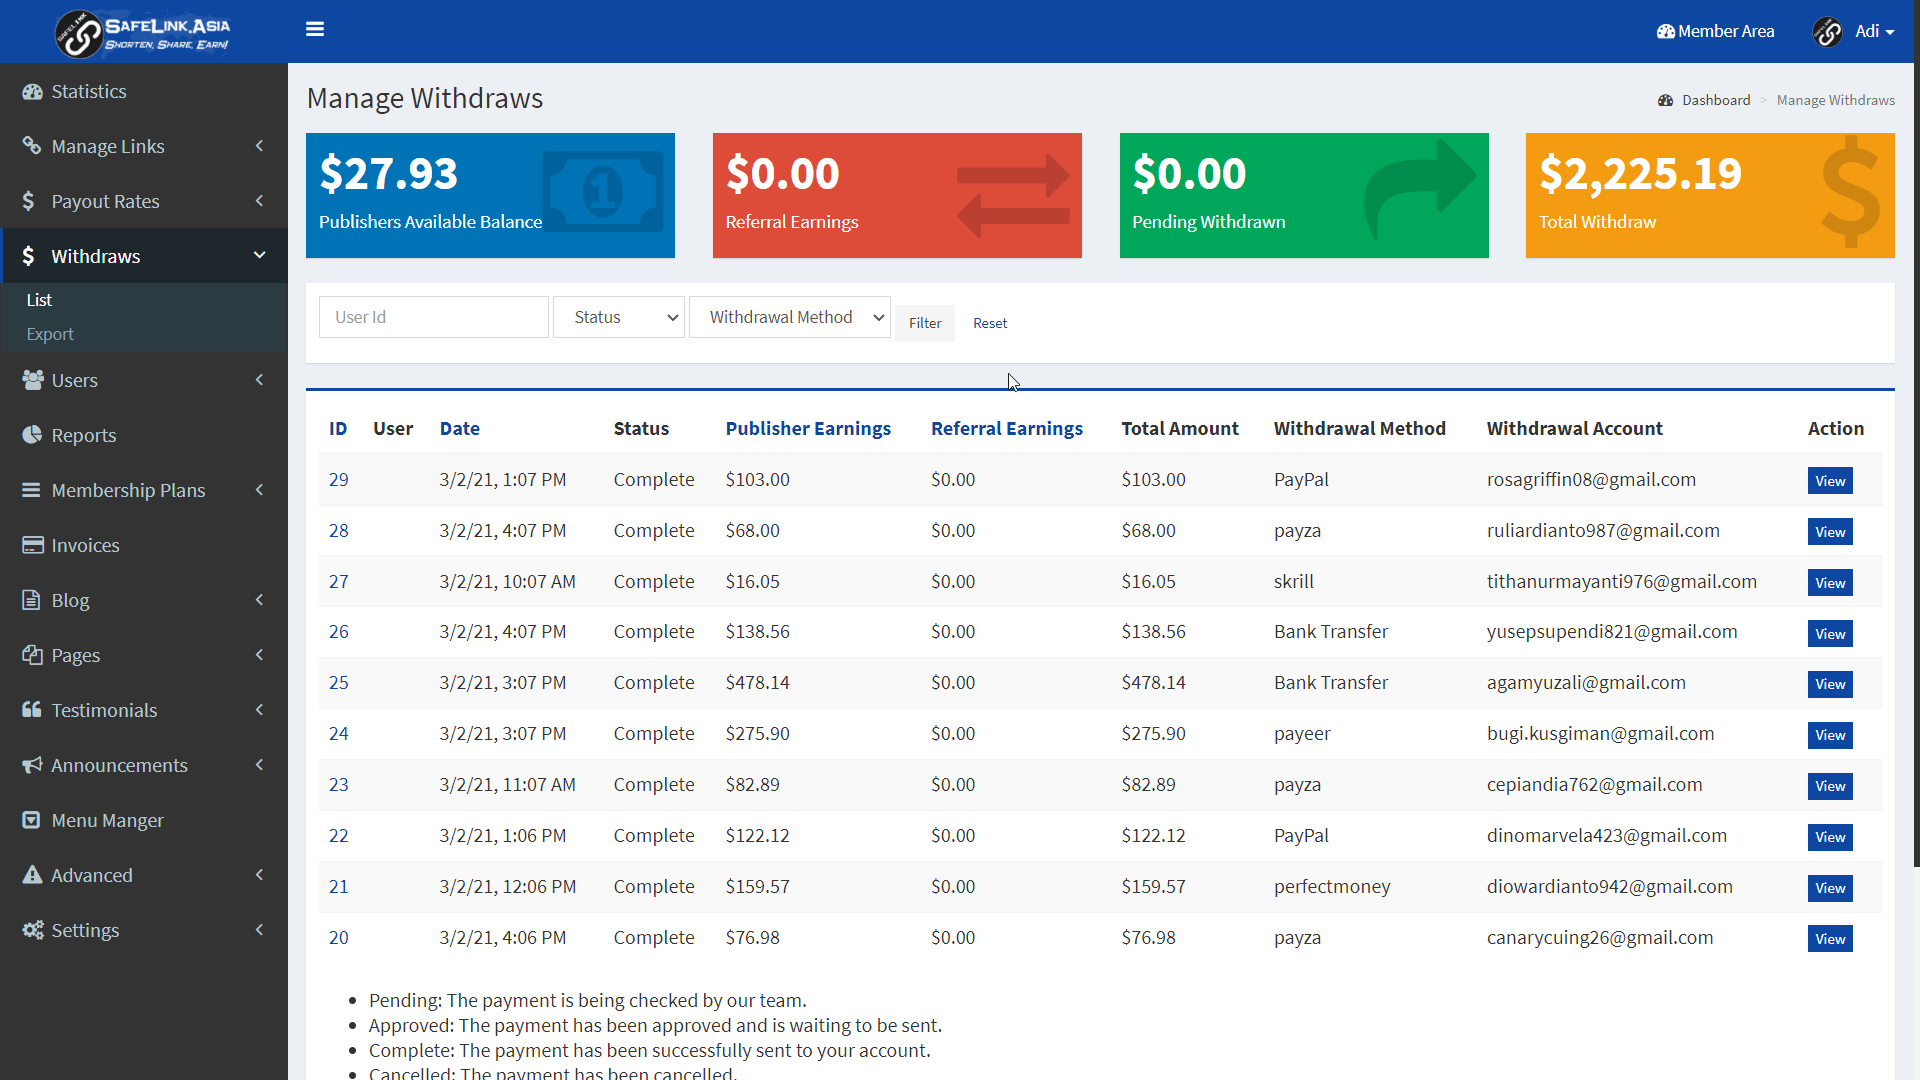Screen dimensions: 1920x1080
Task: Click the hamburger menu icon in header
Action: tap(315, 29)
